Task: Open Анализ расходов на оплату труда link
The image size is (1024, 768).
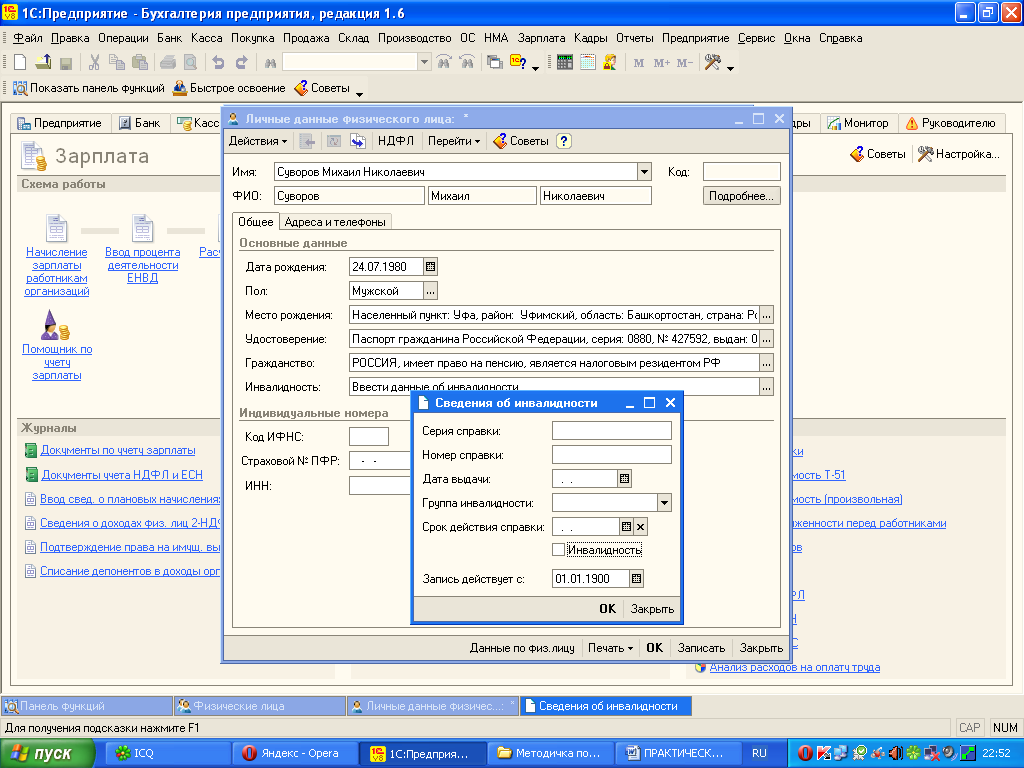Action: click(x=794, y=667)
